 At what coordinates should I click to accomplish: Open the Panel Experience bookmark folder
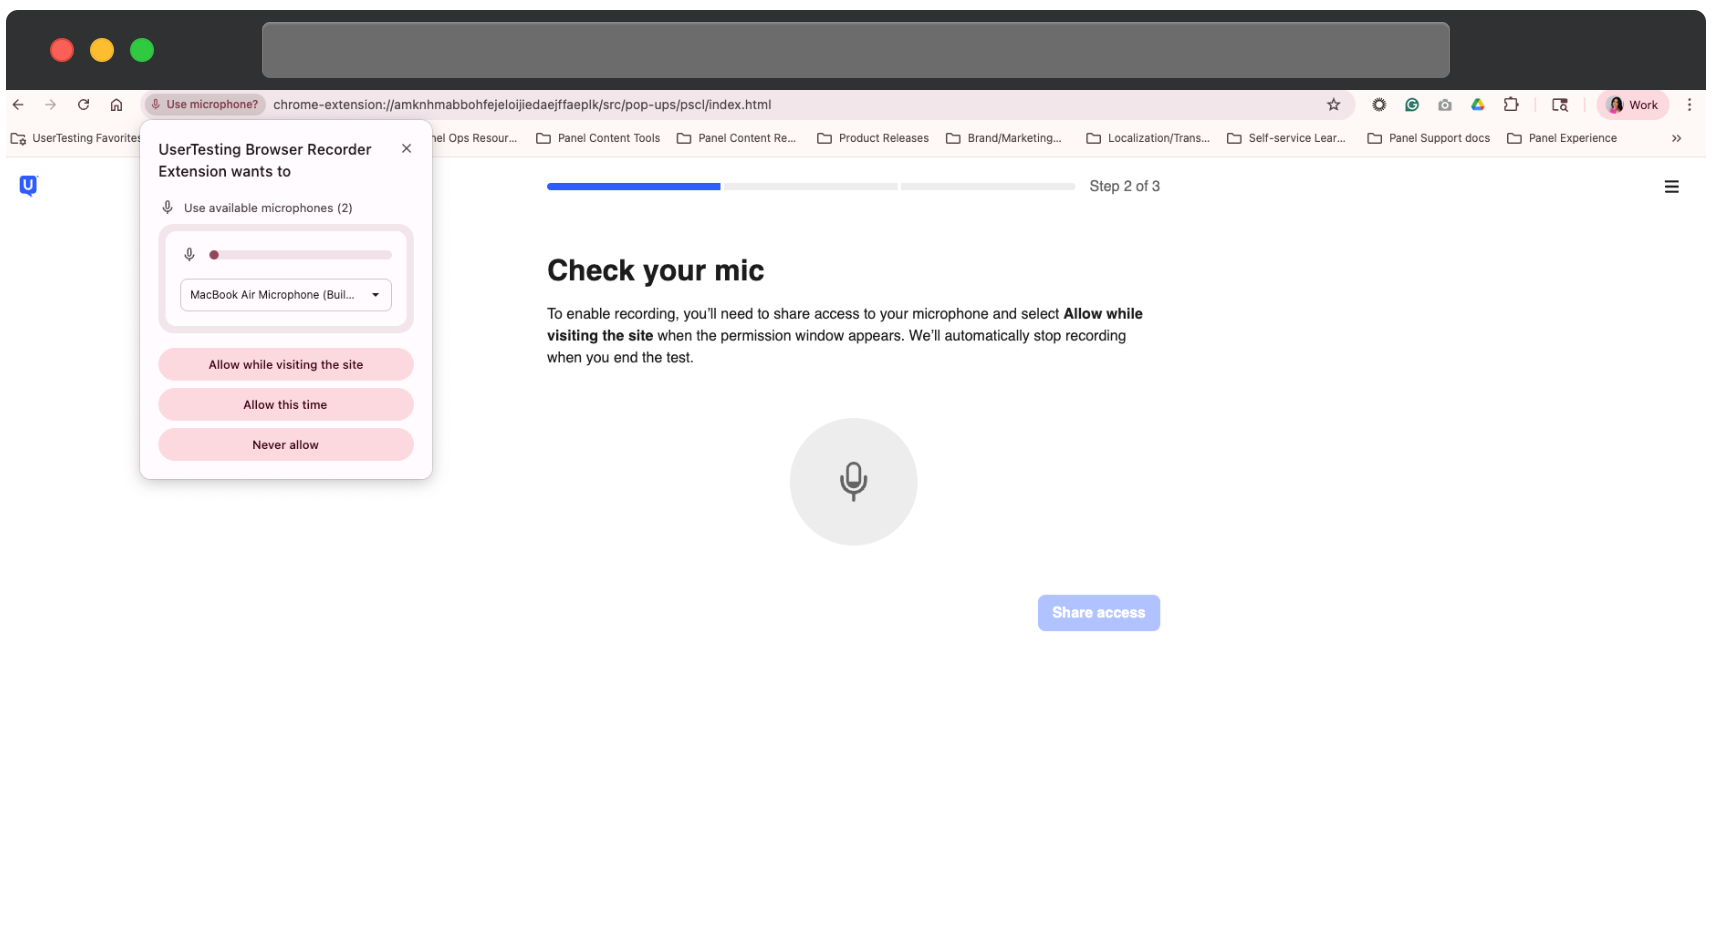(x=1562, y=138)
